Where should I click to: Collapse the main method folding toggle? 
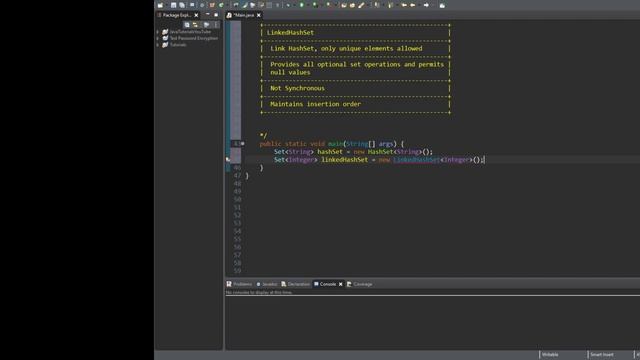(242, 144)
